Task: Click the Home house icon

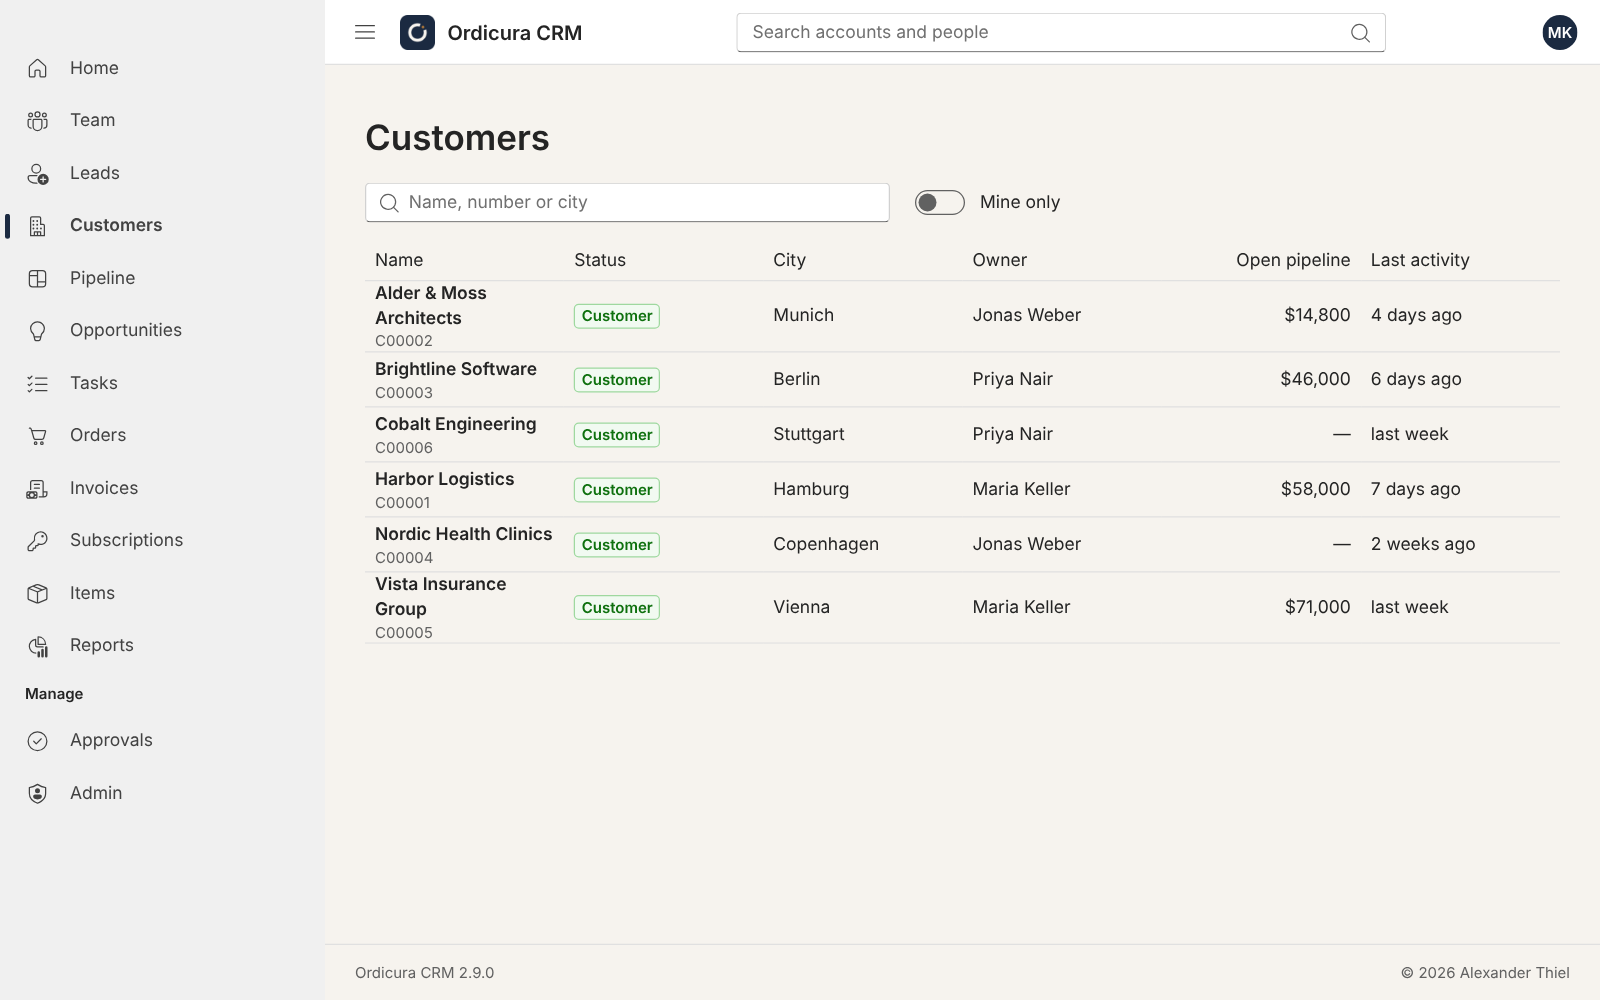Action: (38, 68)
